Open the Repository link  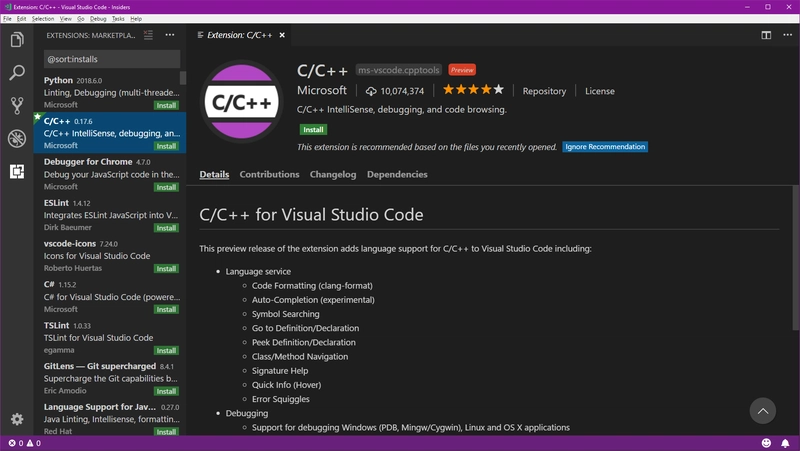coord(544,91)
